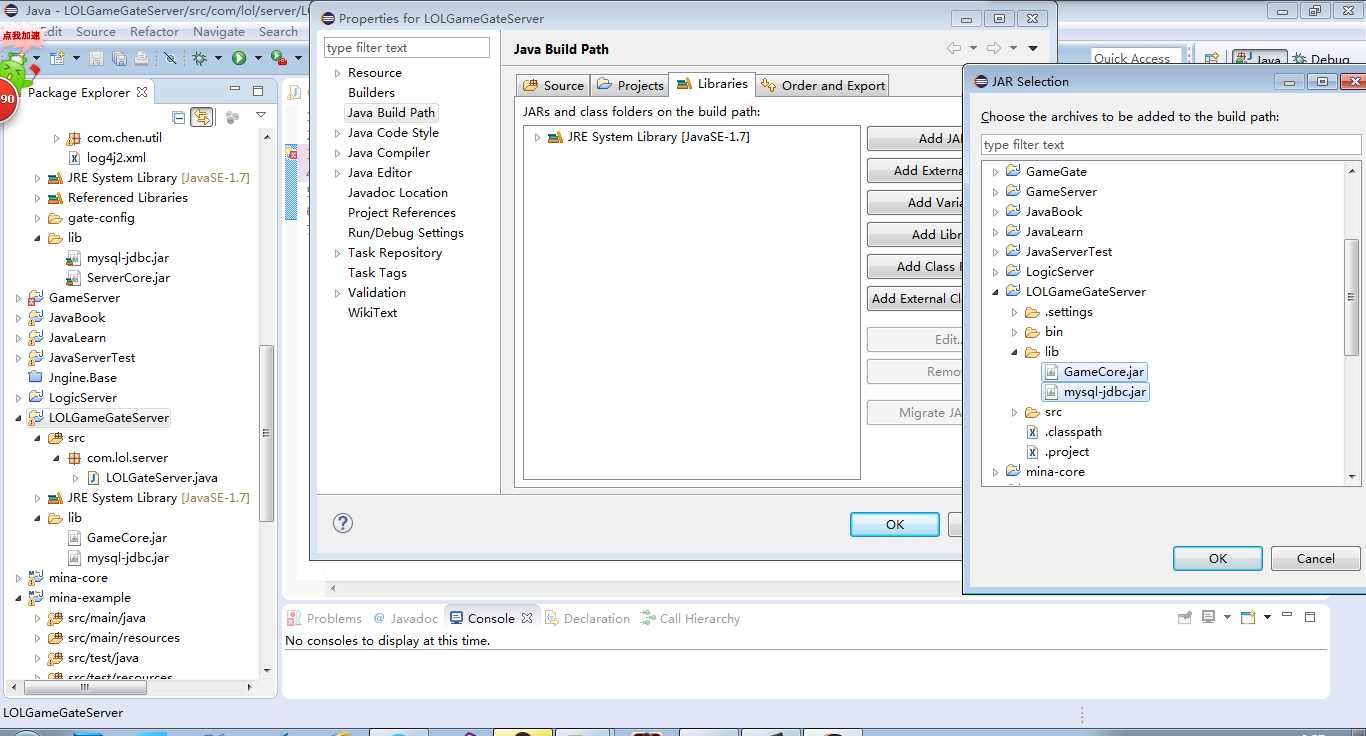
Task: Click the Open Console icon
Action: coord(1247,617)
